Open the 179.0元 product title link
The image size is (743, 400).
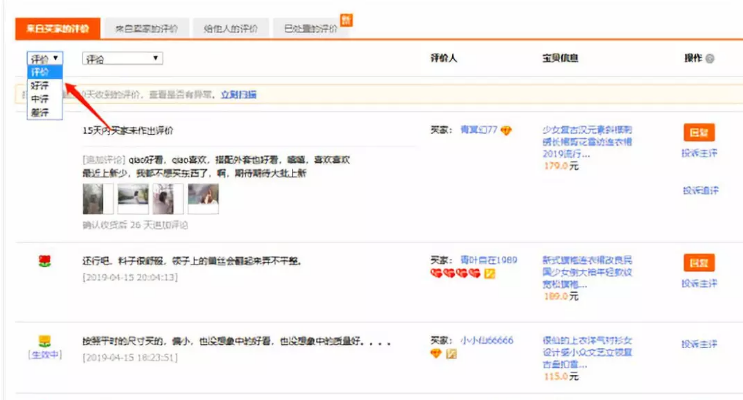coord(587,142)
